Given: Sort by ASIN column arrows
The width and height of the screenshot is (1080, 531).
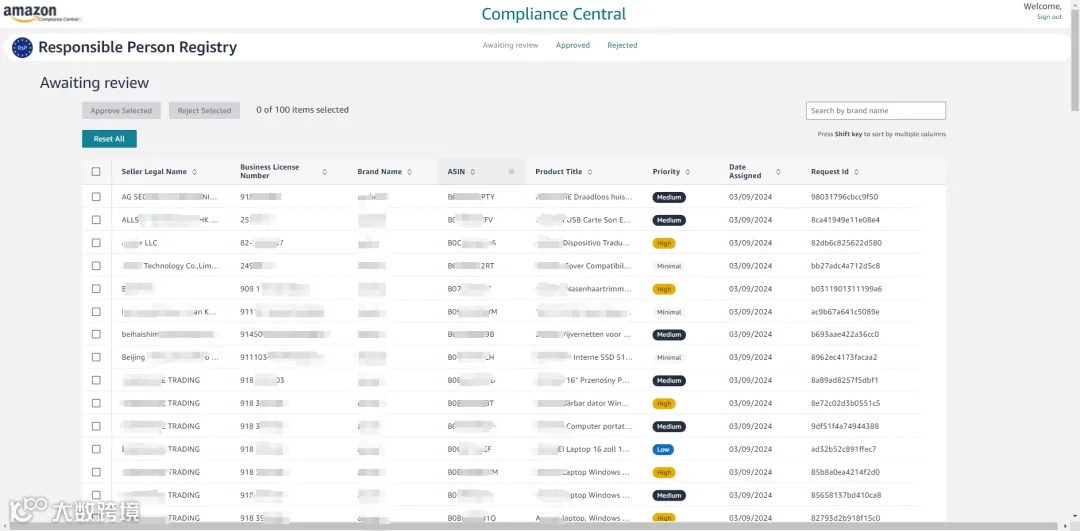Looking at the screenshot, I should coord(472,171).
